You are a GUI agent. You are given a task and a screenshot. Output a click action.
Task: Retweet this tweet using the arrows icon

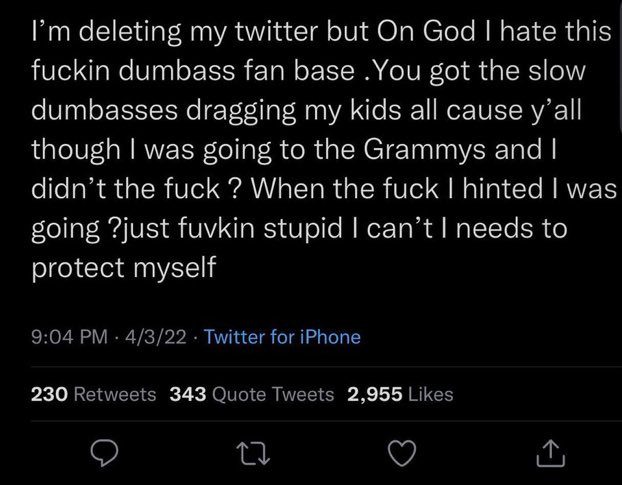pos(255,453)
